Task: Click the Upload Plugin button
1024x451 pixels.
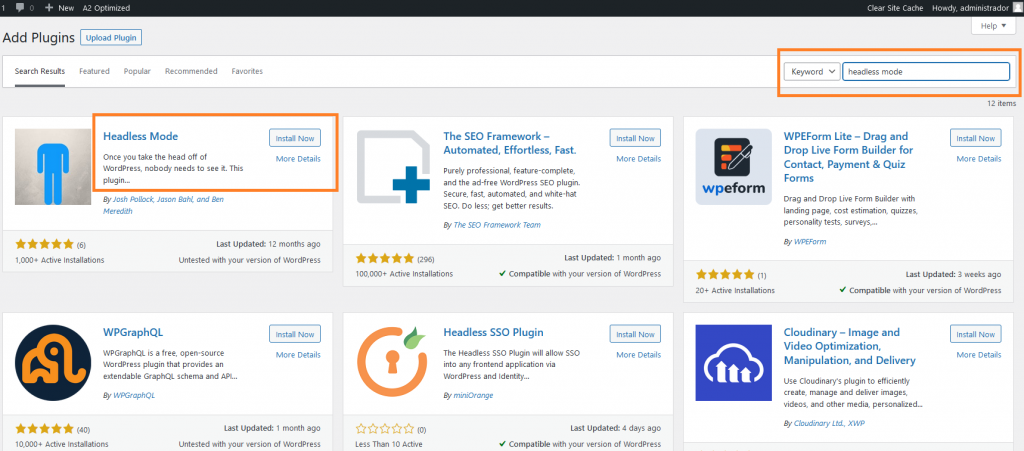Action: pos(111,38)
